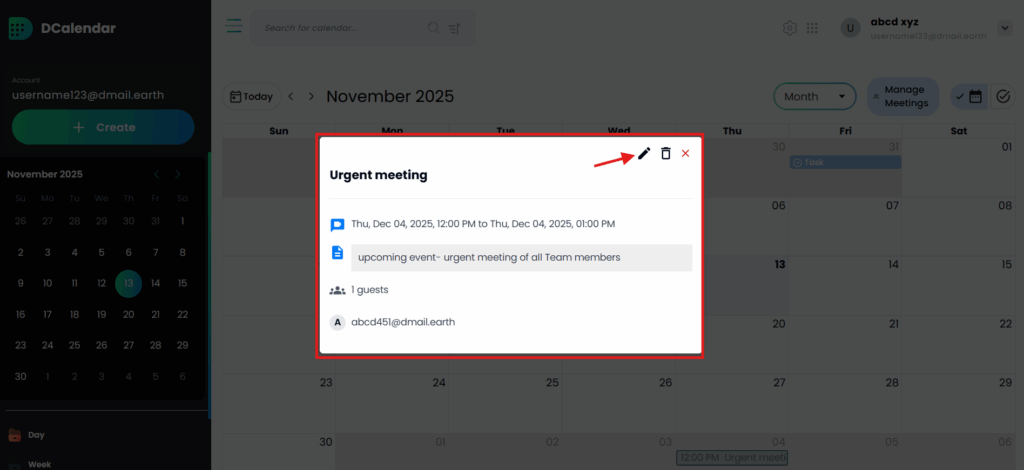
Task: Go to next month in mini calendar
Action: 178,174
